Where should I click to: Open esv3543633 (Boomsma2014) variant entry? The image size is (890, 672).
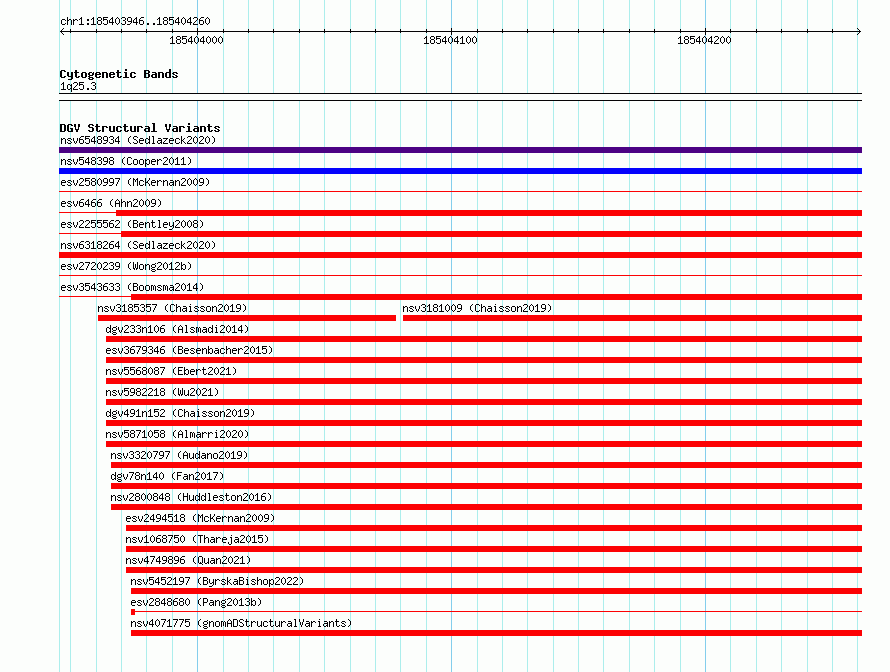pos(132,287)
